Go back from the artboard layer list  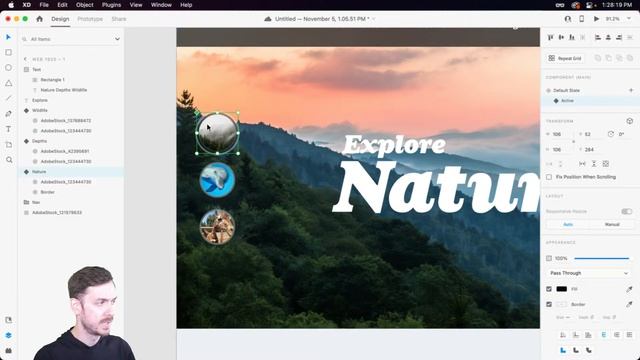click(25, 59)
